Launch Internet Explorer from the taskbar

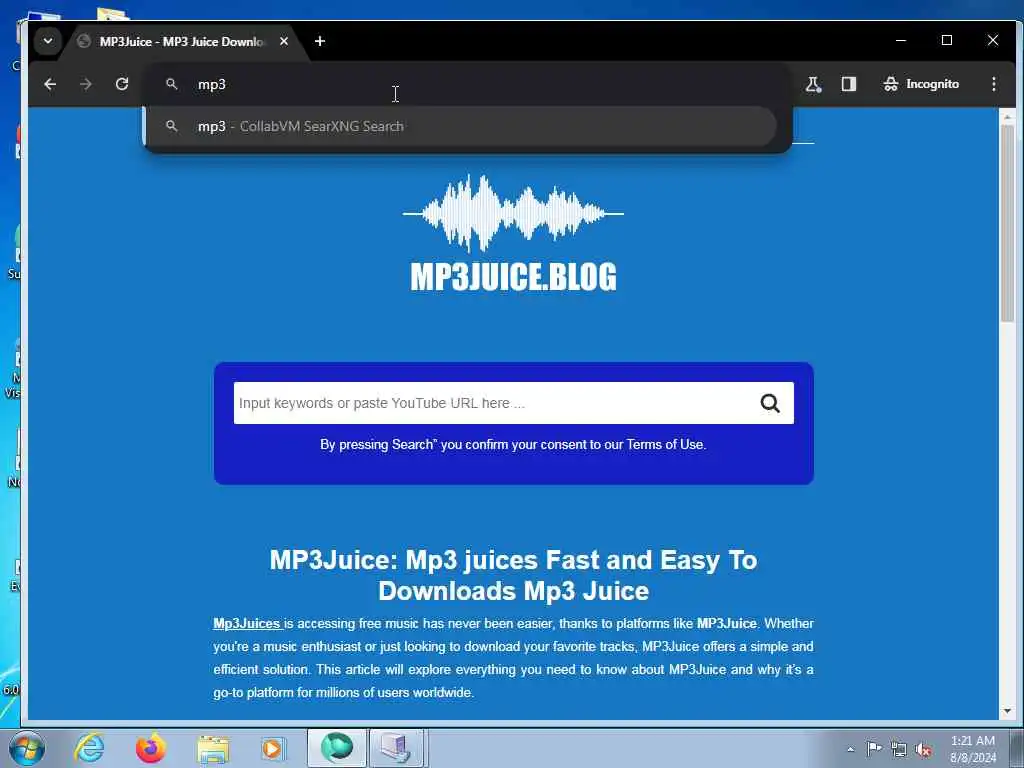[x=89, y=748]
